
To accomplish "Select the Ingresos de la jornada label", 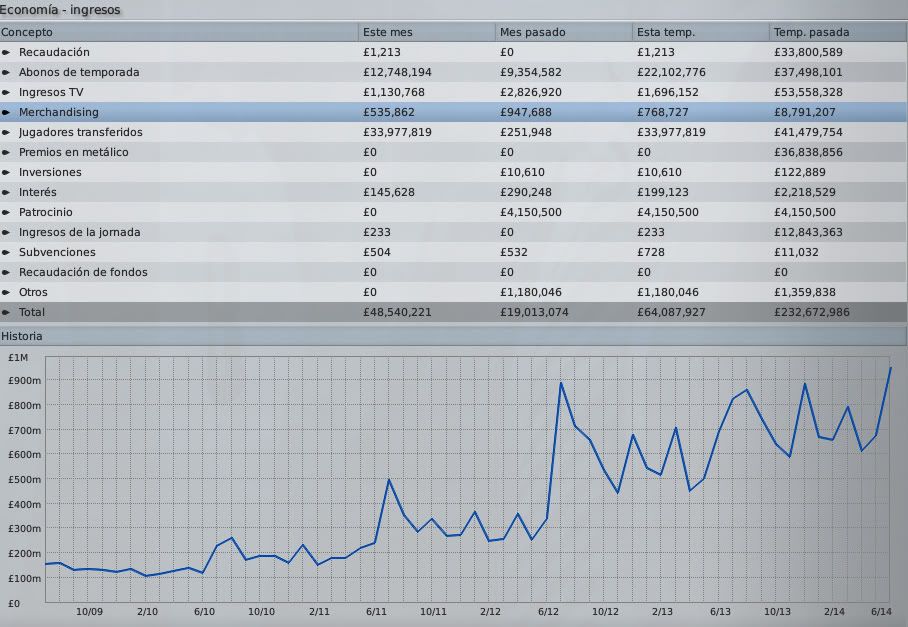I will [x=79, y=232].
